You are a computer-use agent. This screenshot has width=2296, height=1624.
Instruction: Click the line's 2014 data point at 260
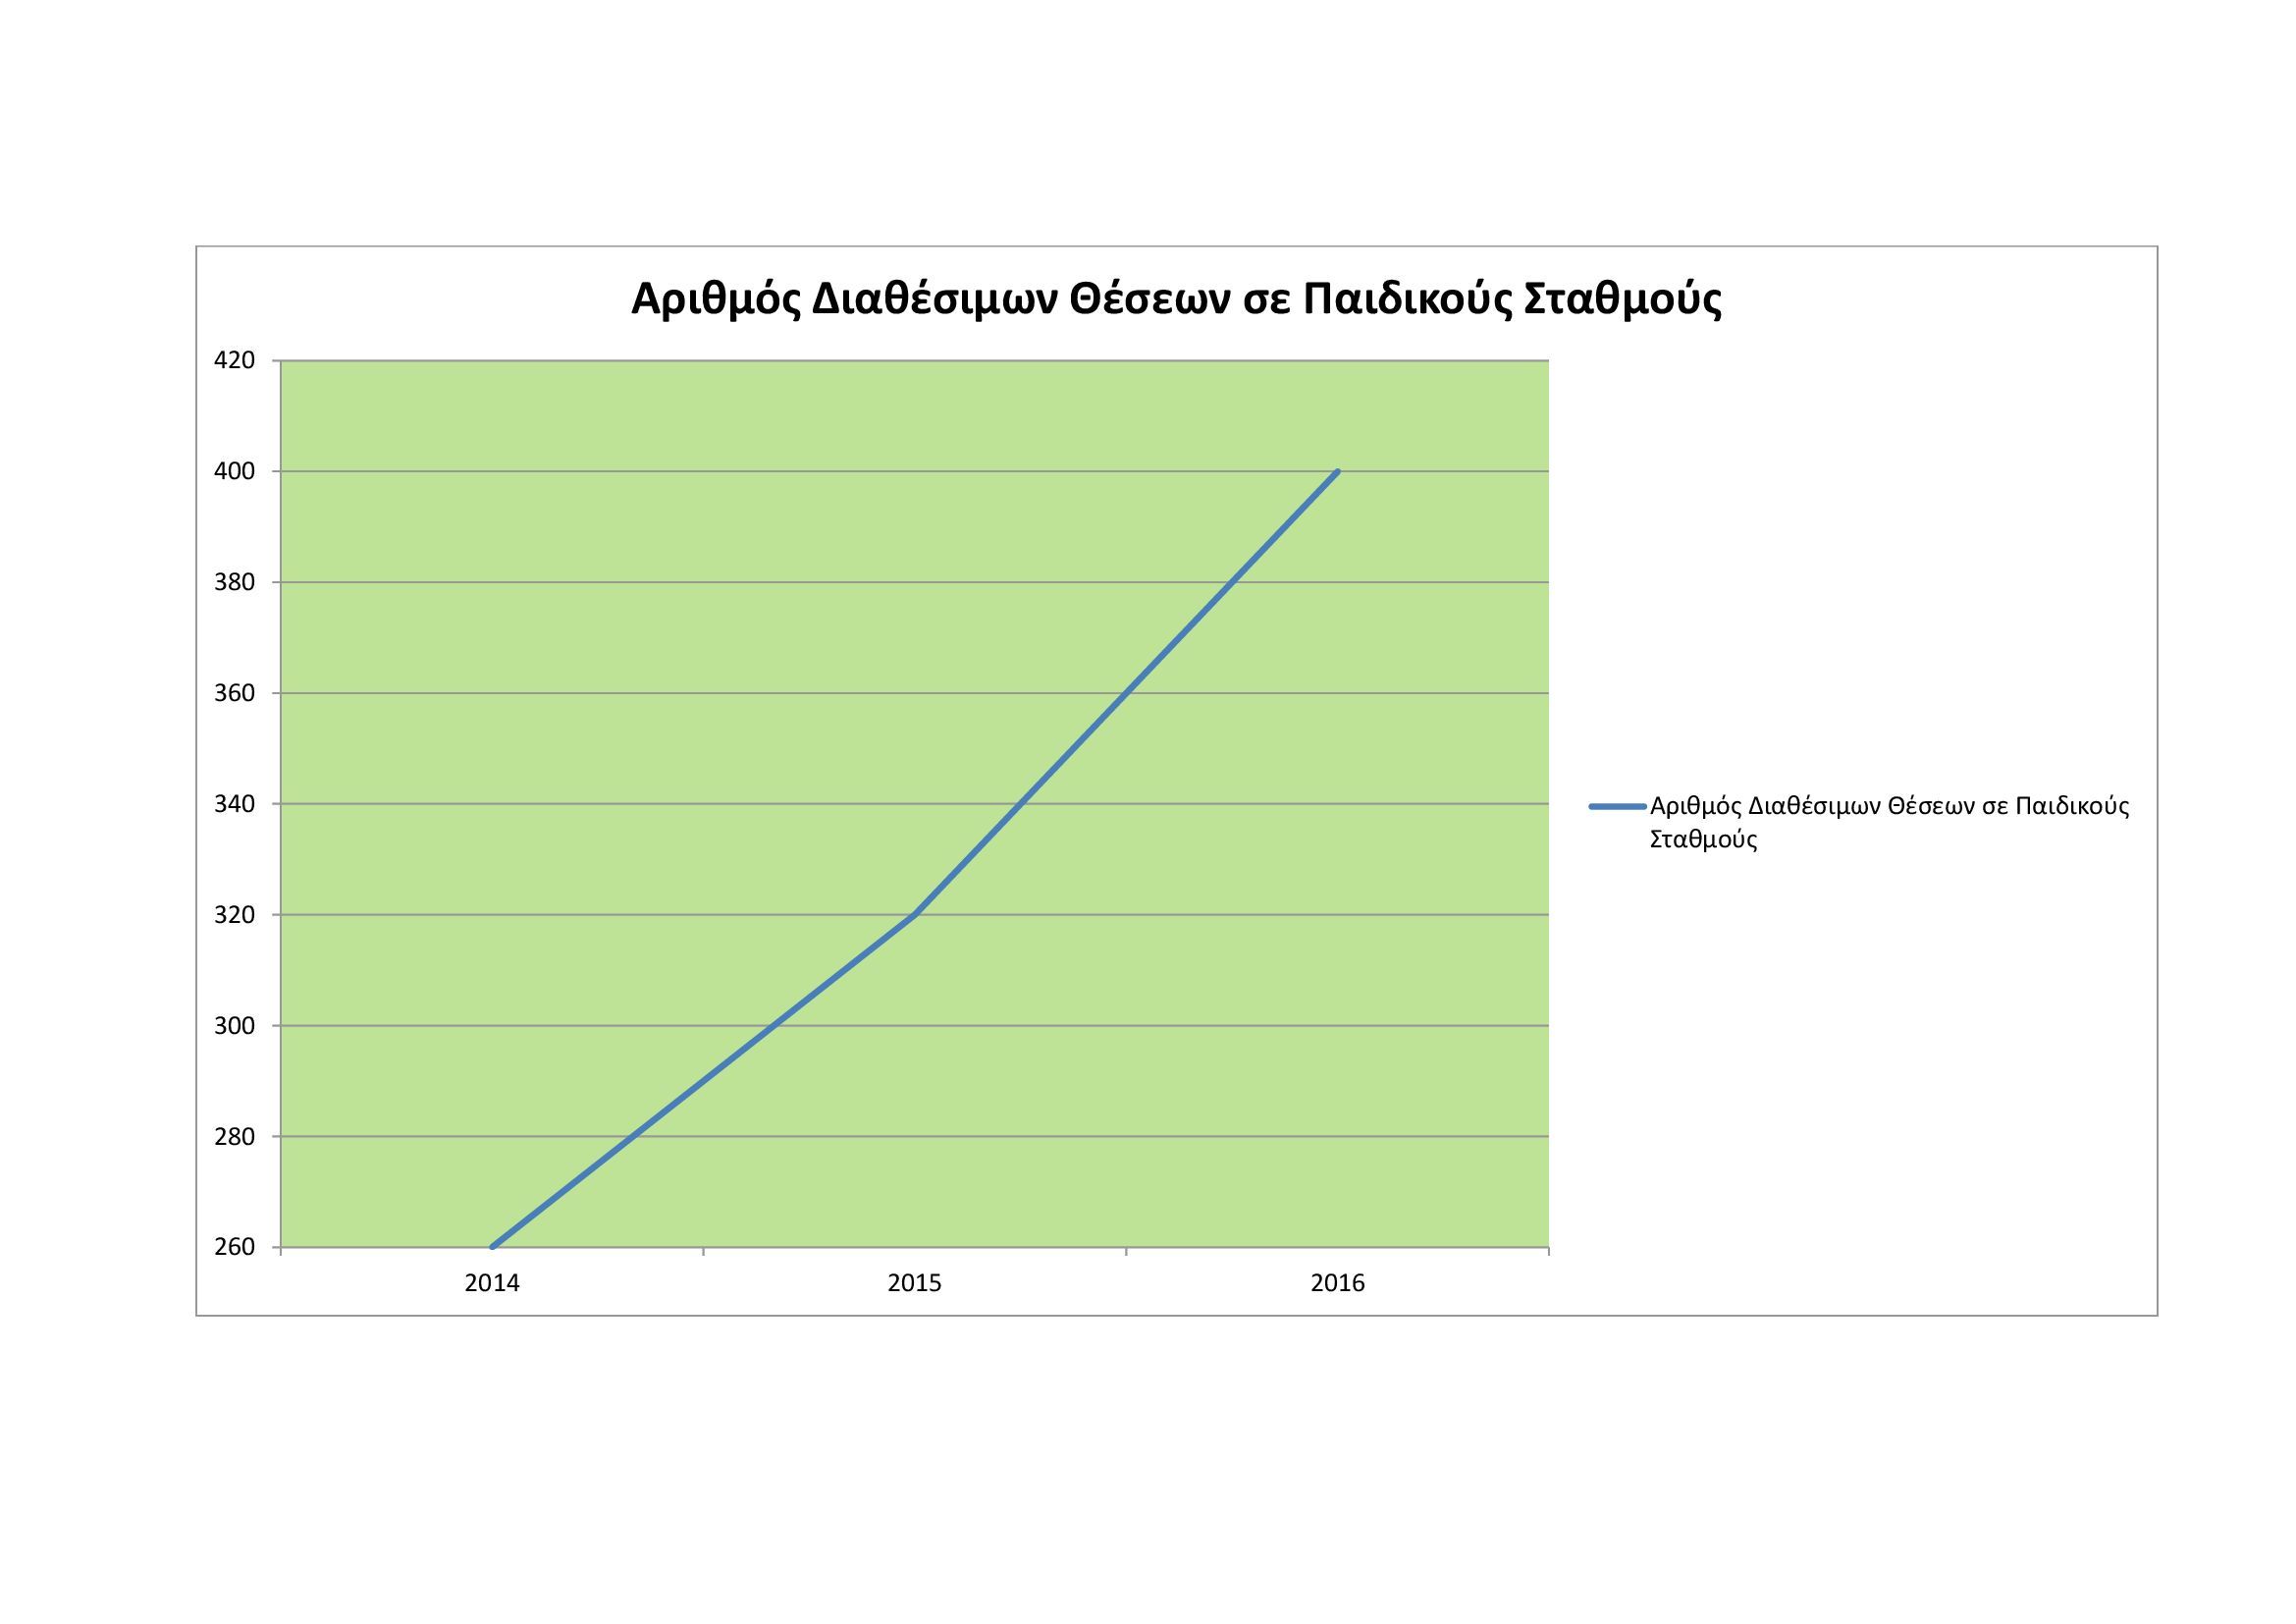click(493, 1246)
